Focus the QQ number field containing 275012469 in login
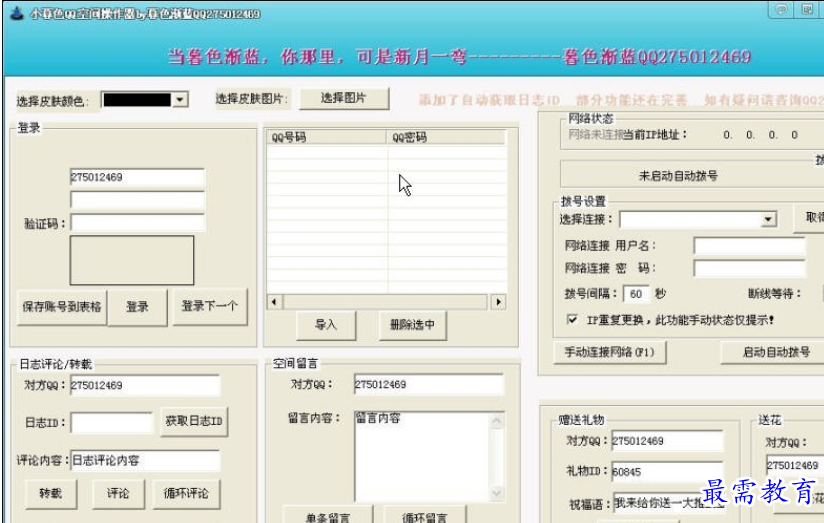Viewport: 824px width, 523px height. point(137,177)
